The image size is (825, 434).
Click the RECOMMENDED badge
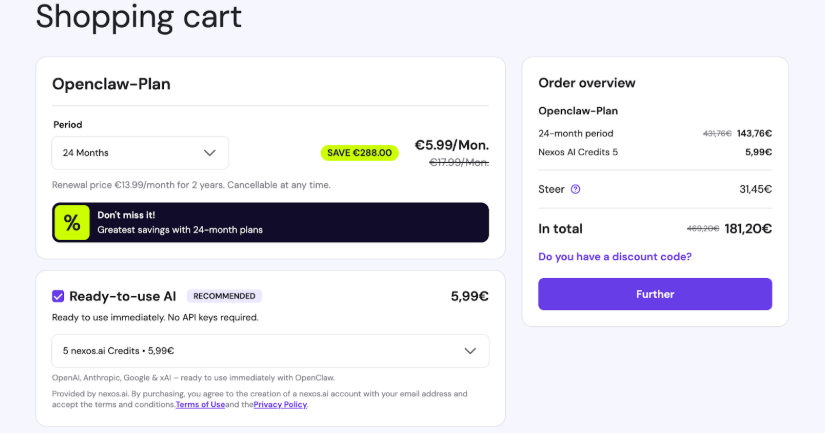point(224,296)
